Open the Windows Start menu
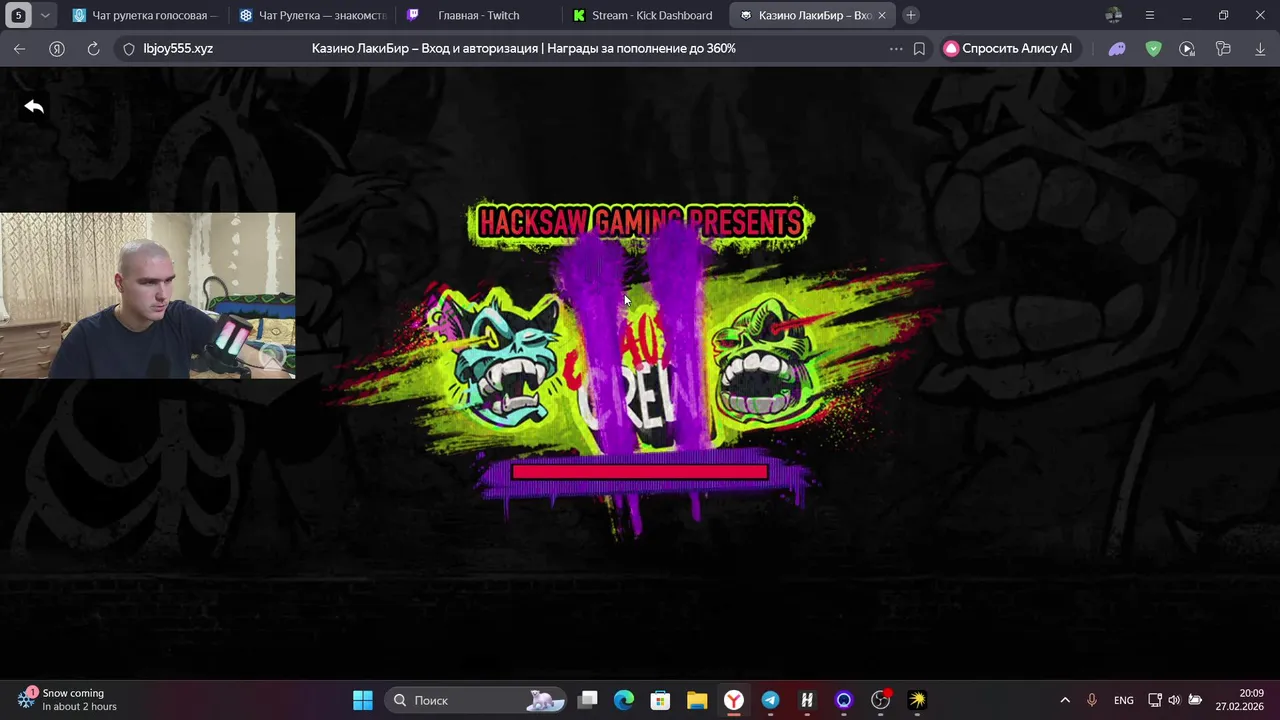 pos(363,700)
